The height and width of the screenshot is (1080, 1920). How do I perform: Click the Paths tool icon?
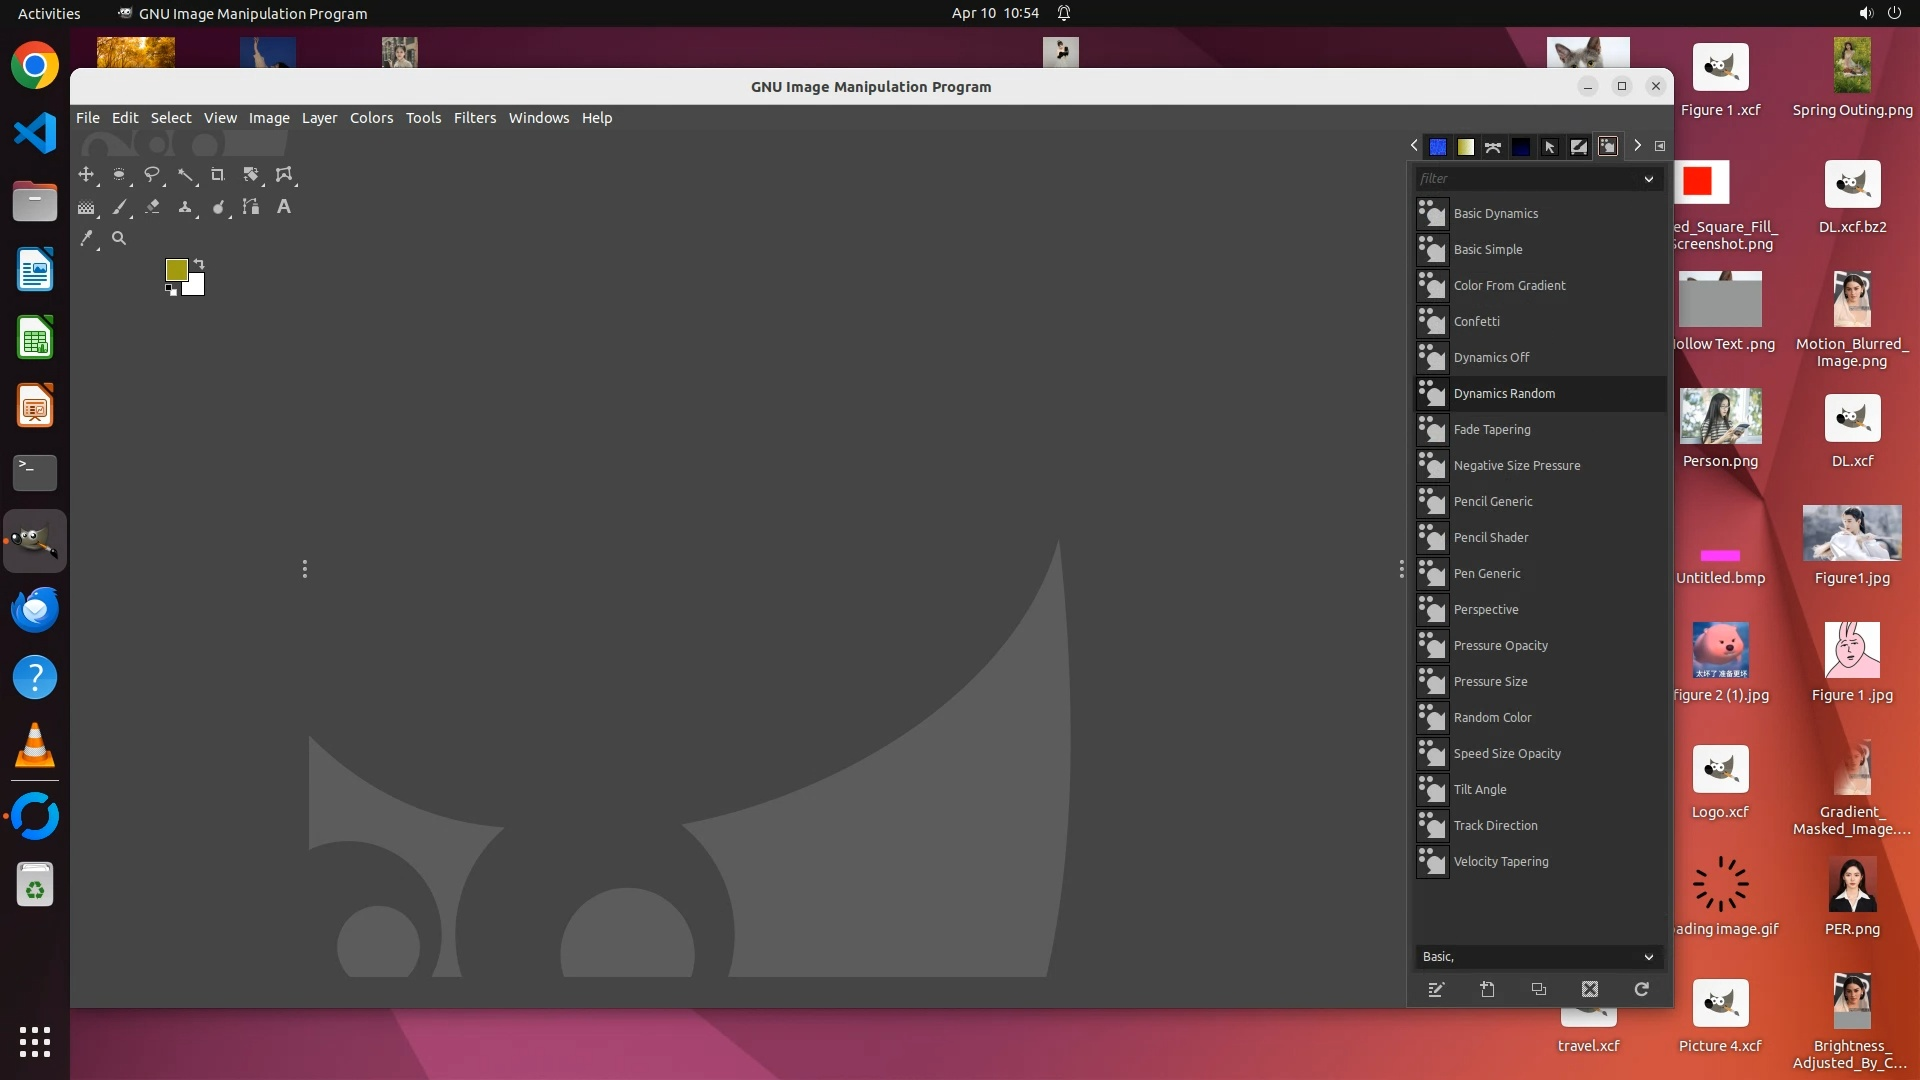click(251, 207)
